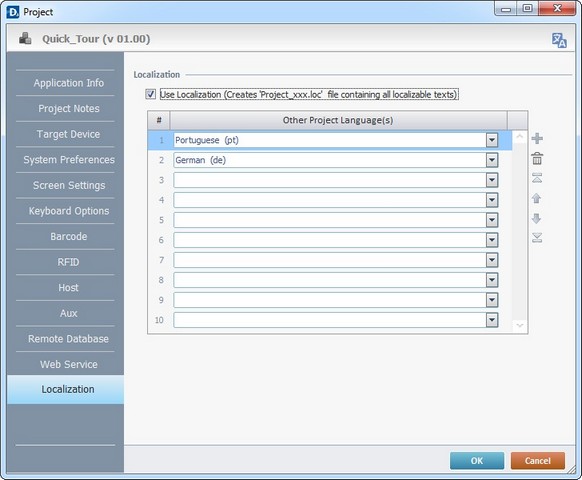
Task: Open the Barcode settings tab
Action: [x=69, y=236]
